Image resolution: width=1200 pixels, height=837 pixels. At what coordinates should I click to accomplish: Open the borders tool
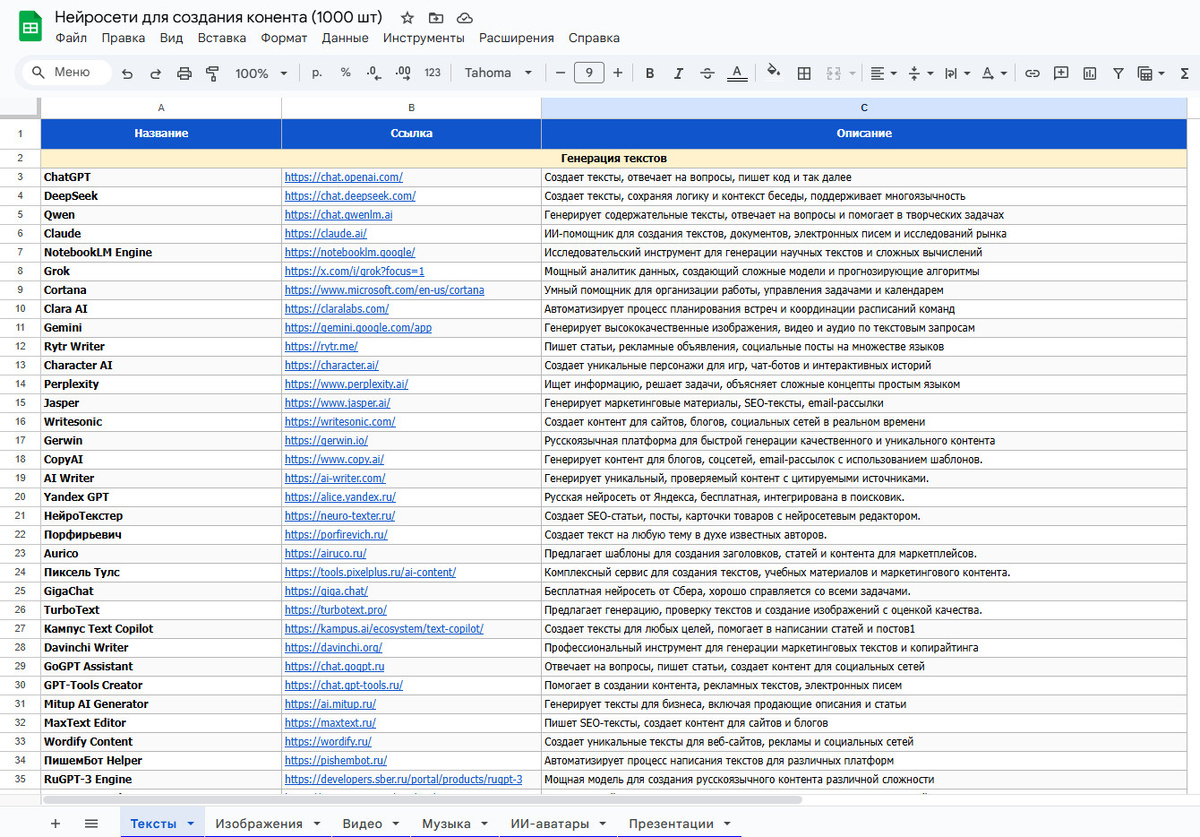tap(804, 73)
